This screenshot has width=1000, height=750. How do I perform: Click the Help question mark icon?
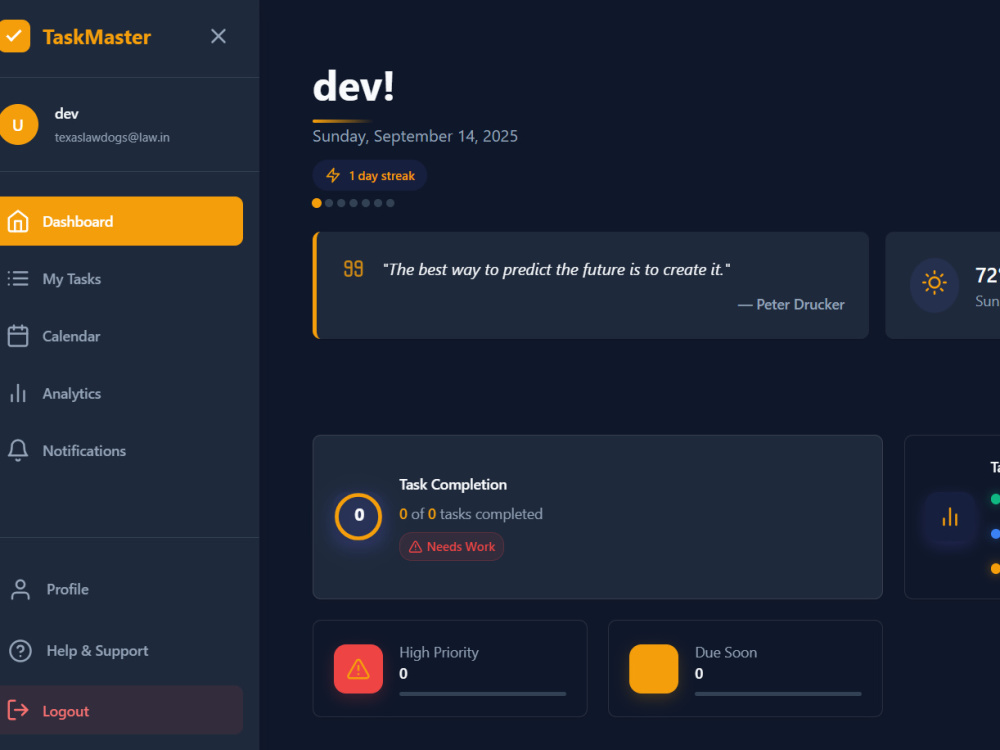[x=20, y=651]
